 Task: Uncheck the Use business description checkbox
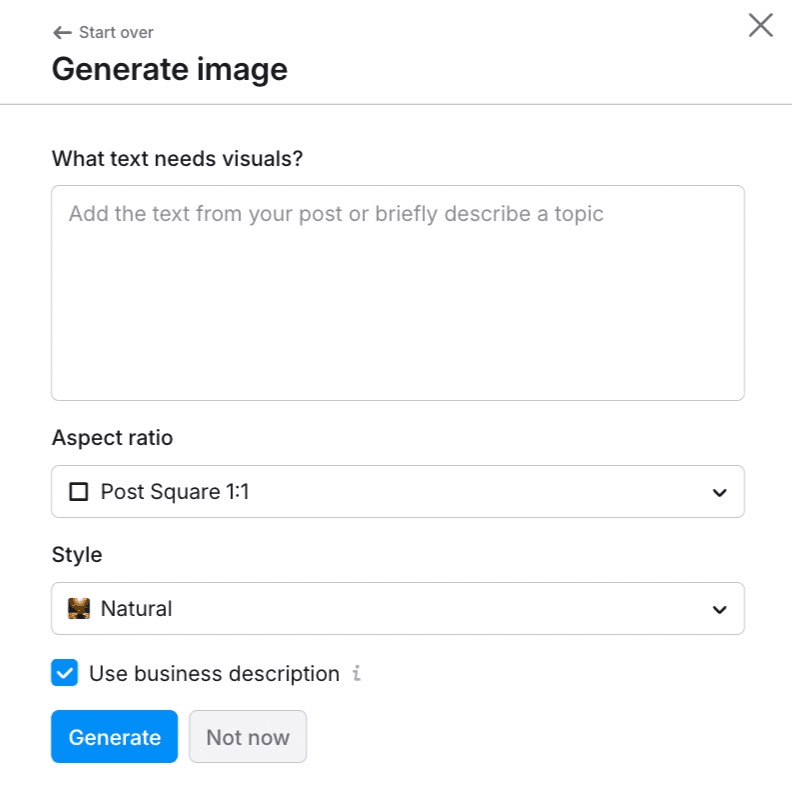pyautogui.click(x=64, y=674)
